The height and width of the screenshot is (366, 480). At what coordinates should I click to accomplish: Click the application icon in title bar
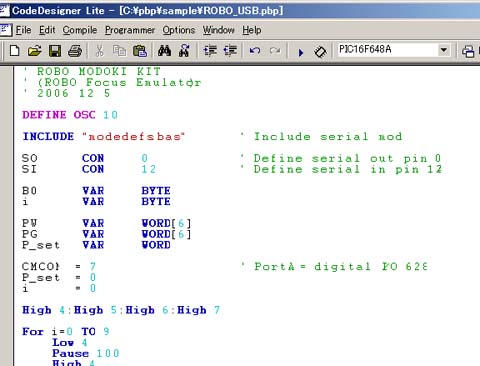coord(4,11)
